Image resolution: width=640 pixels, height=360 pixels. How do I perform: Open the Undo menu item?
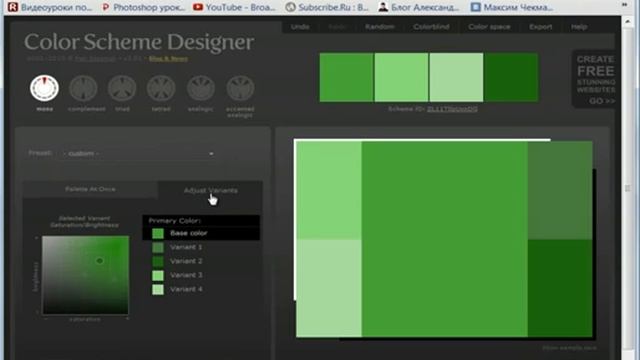tap(300, 27)
